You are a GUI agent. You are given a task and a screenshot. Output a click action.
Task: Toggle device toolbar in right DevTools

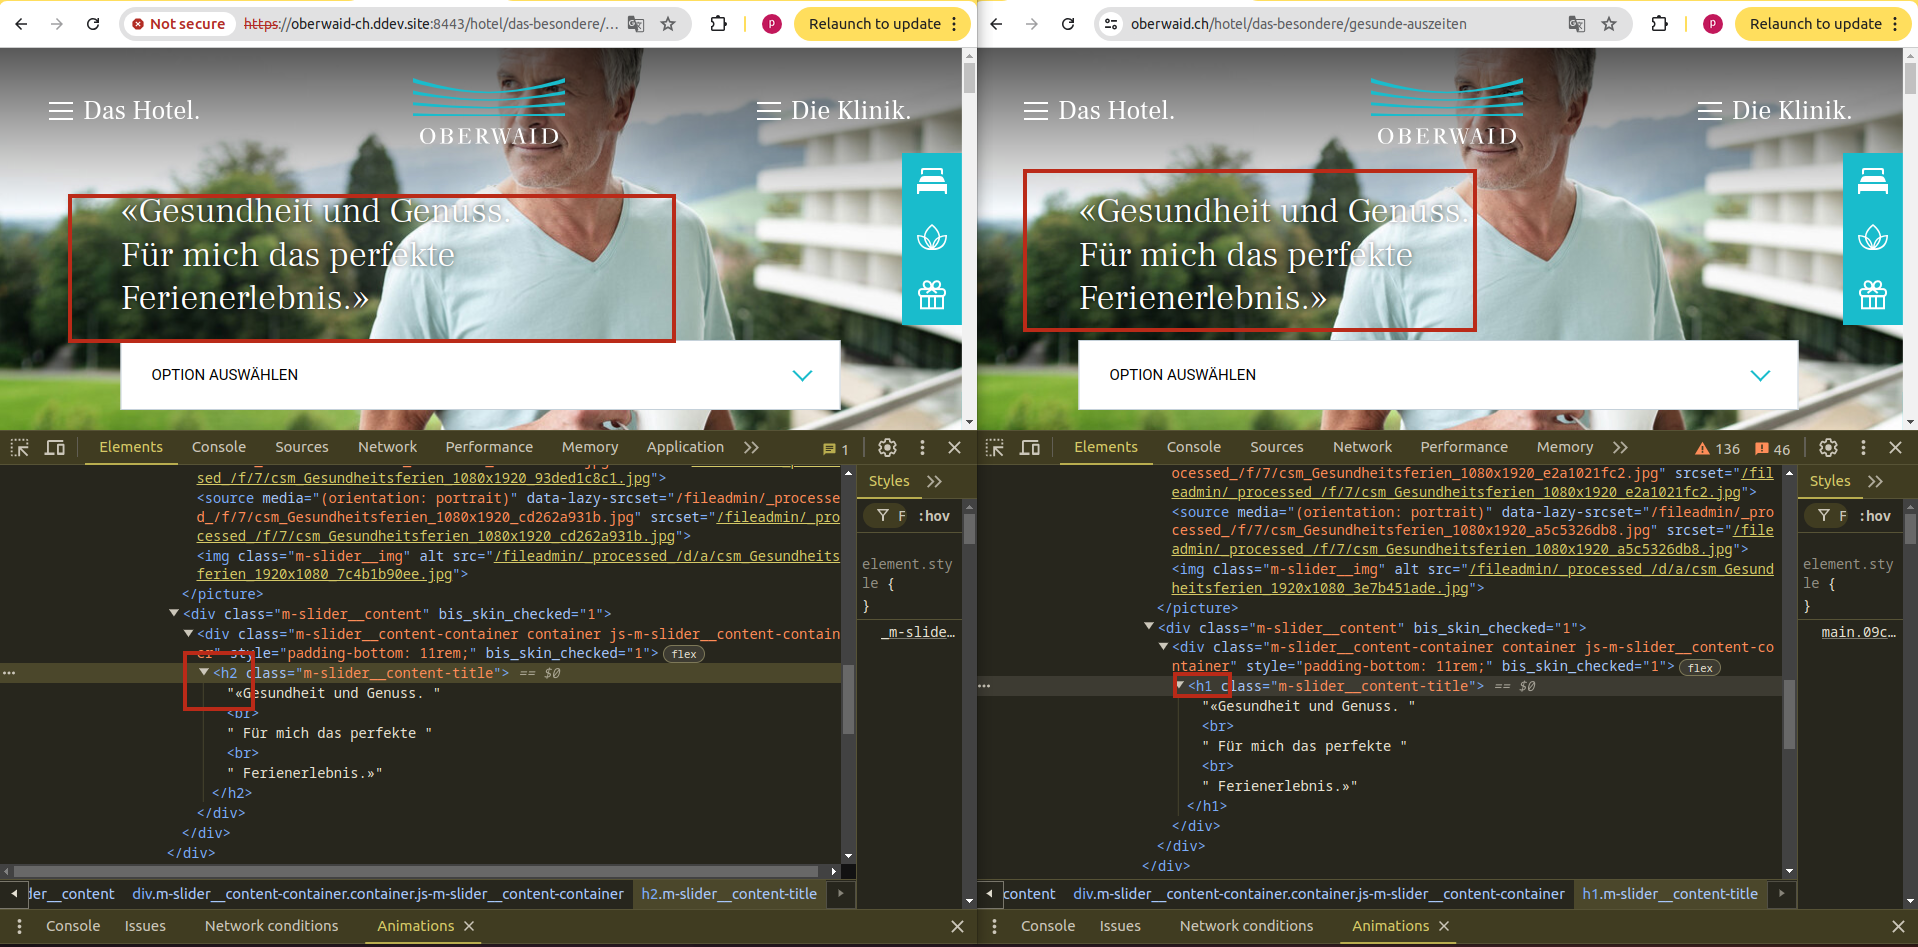coord(1030,447)
